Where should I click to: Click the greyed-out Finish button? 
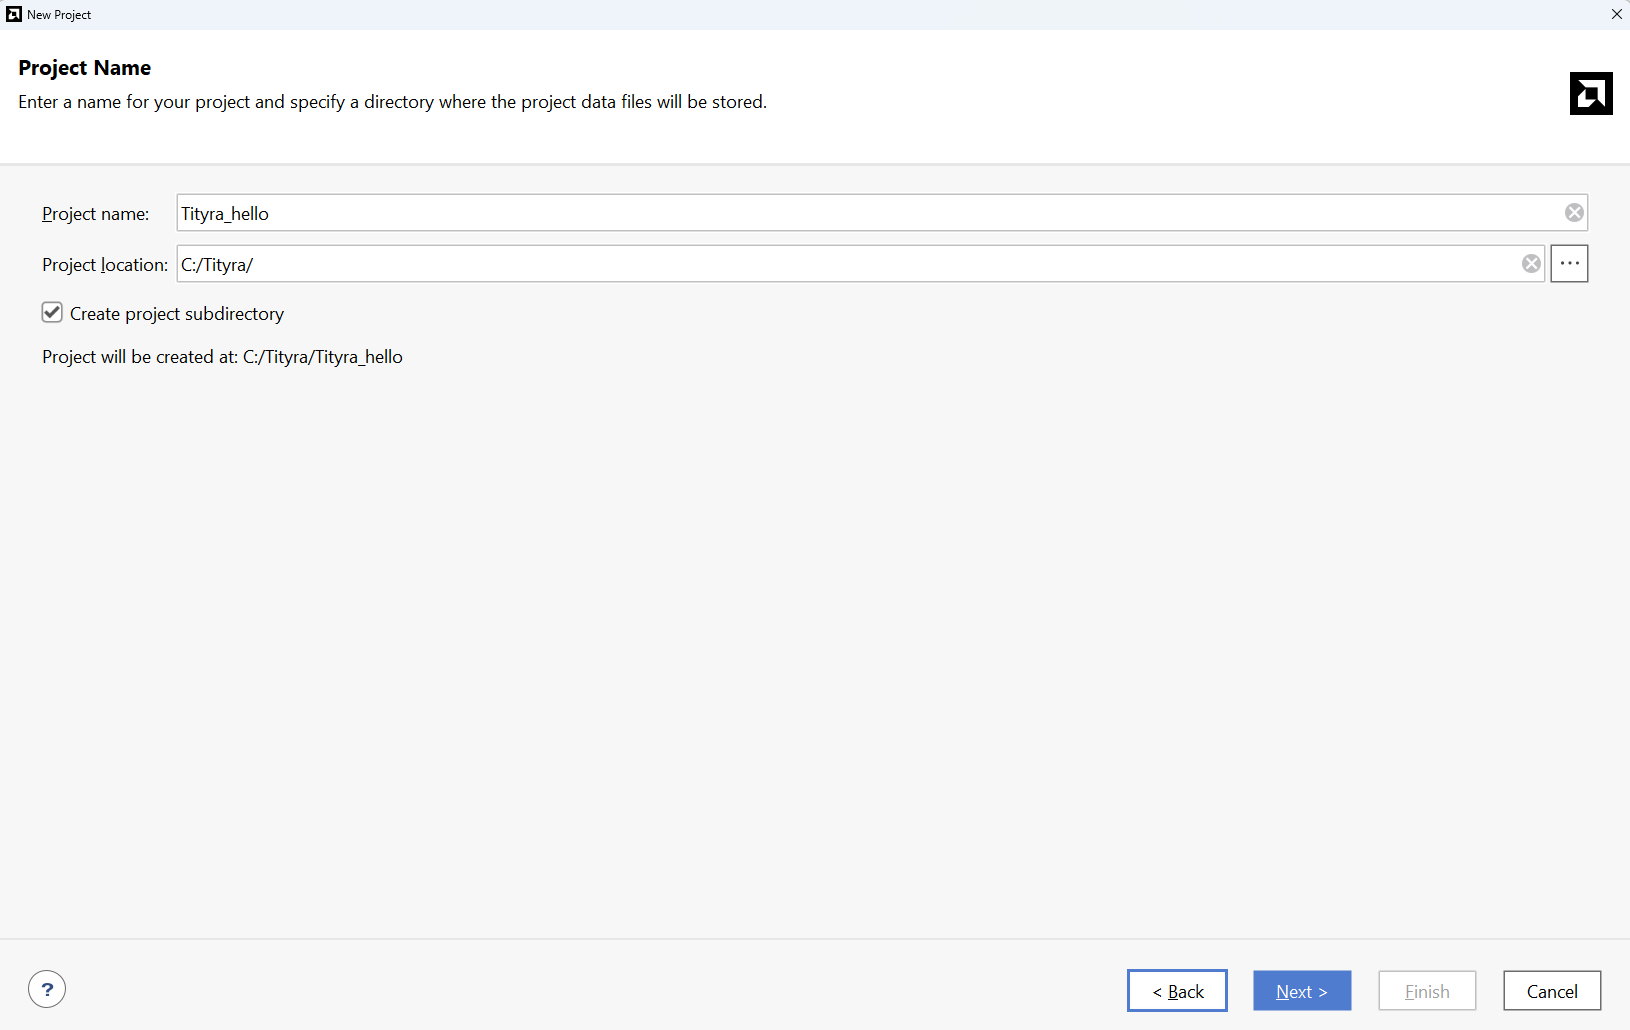pyautogui.click(x=1427, y=991)
